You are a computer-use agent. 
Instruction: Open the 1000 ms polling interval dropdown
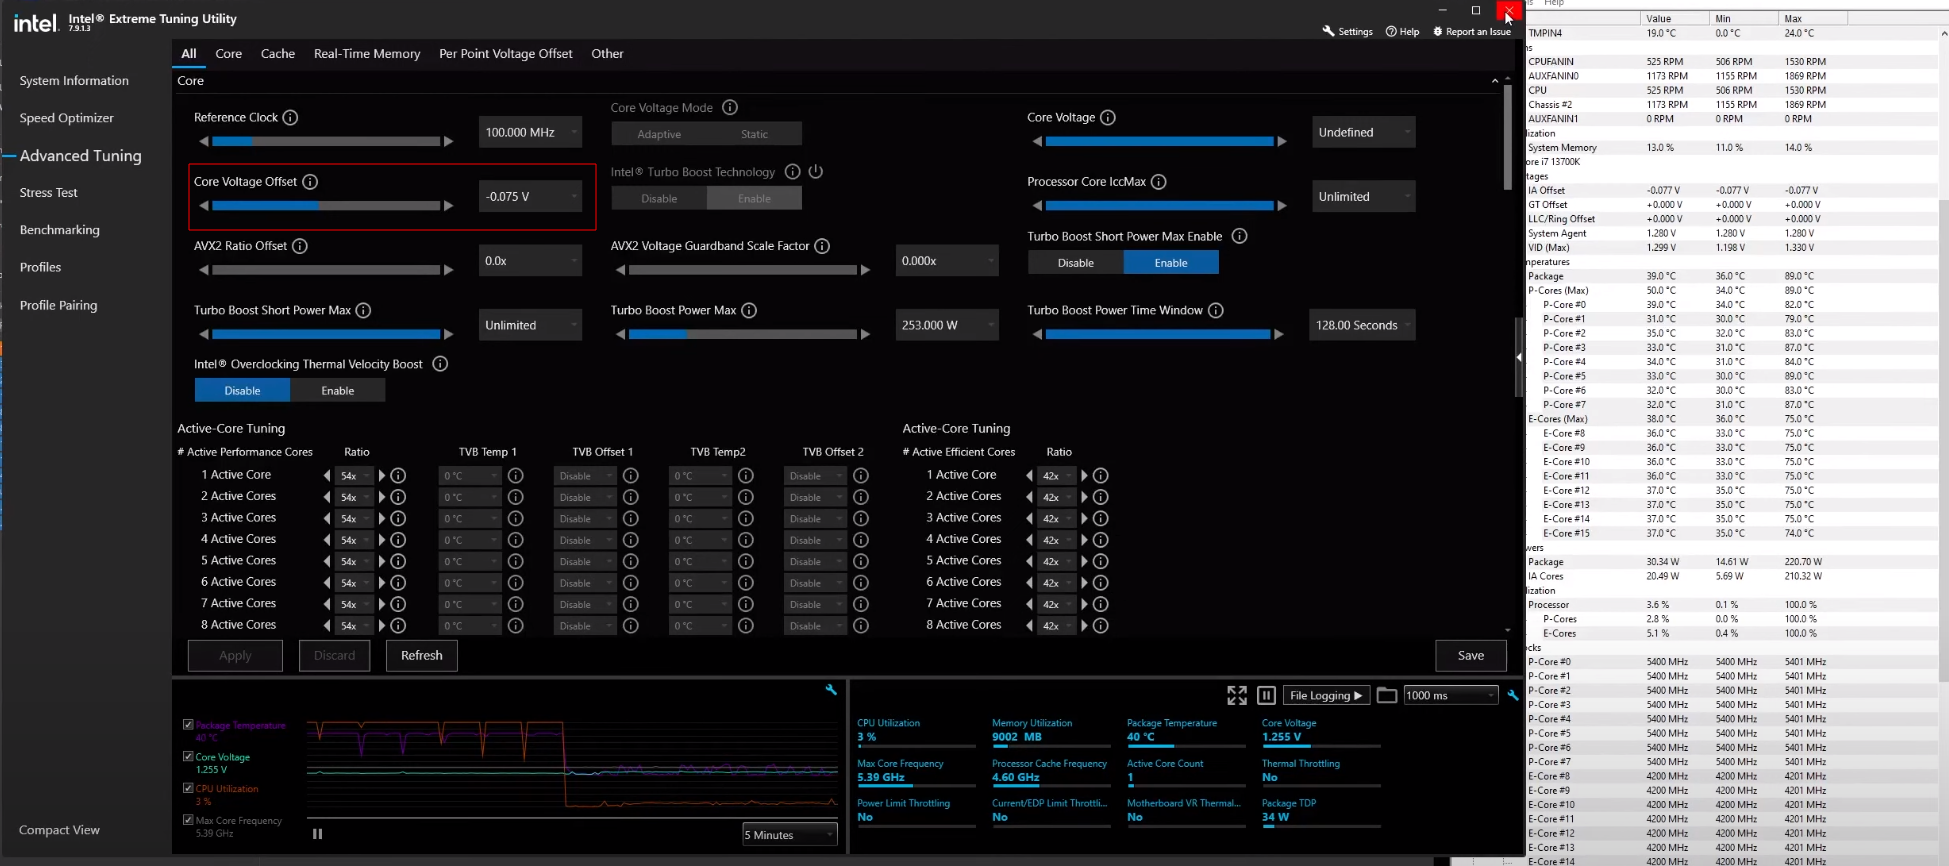[1450, 695]
